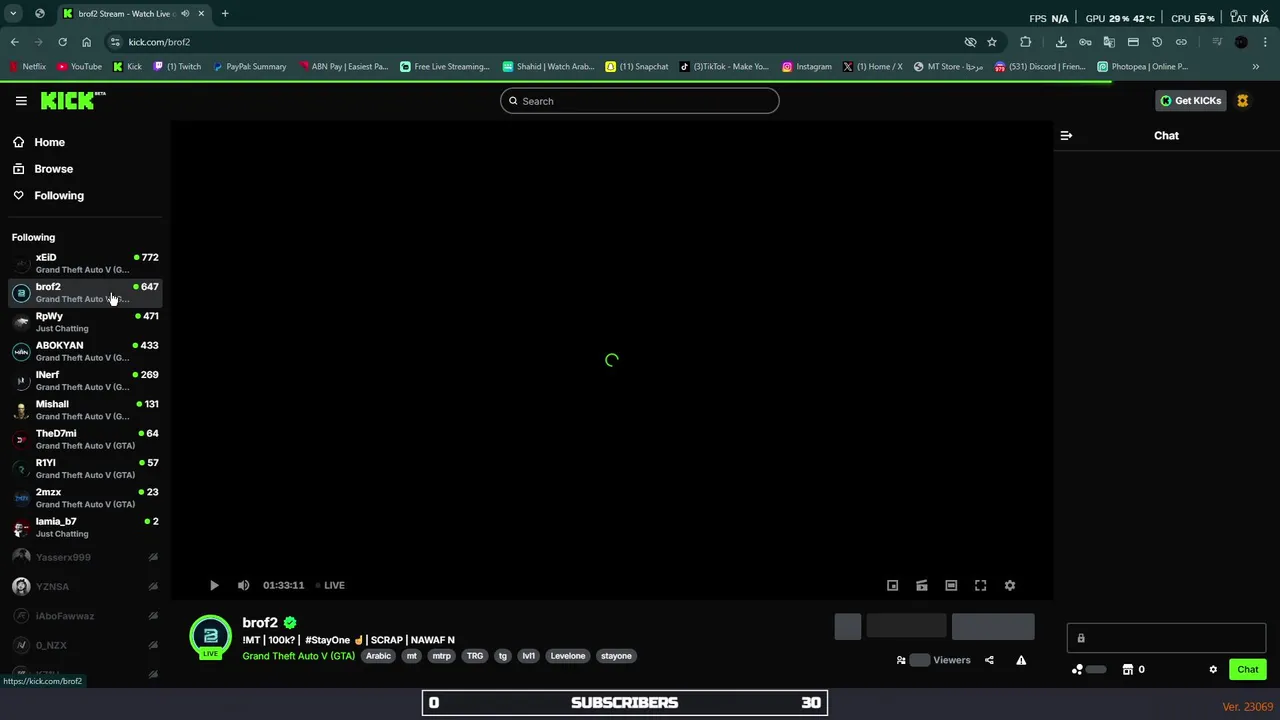Open RpWy's Just Chatting stream
The image size is (1280, 720).
[x=85, y=322]
